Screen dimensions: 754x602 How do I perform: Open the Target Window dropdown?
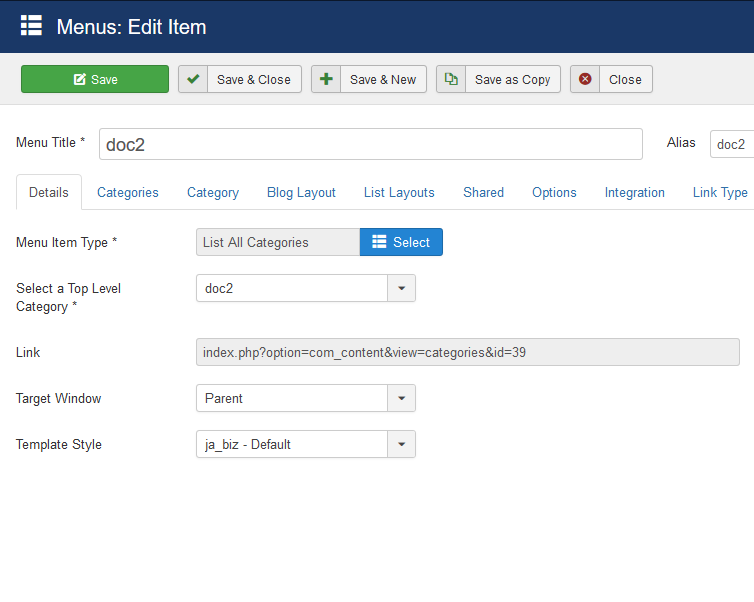401,398
